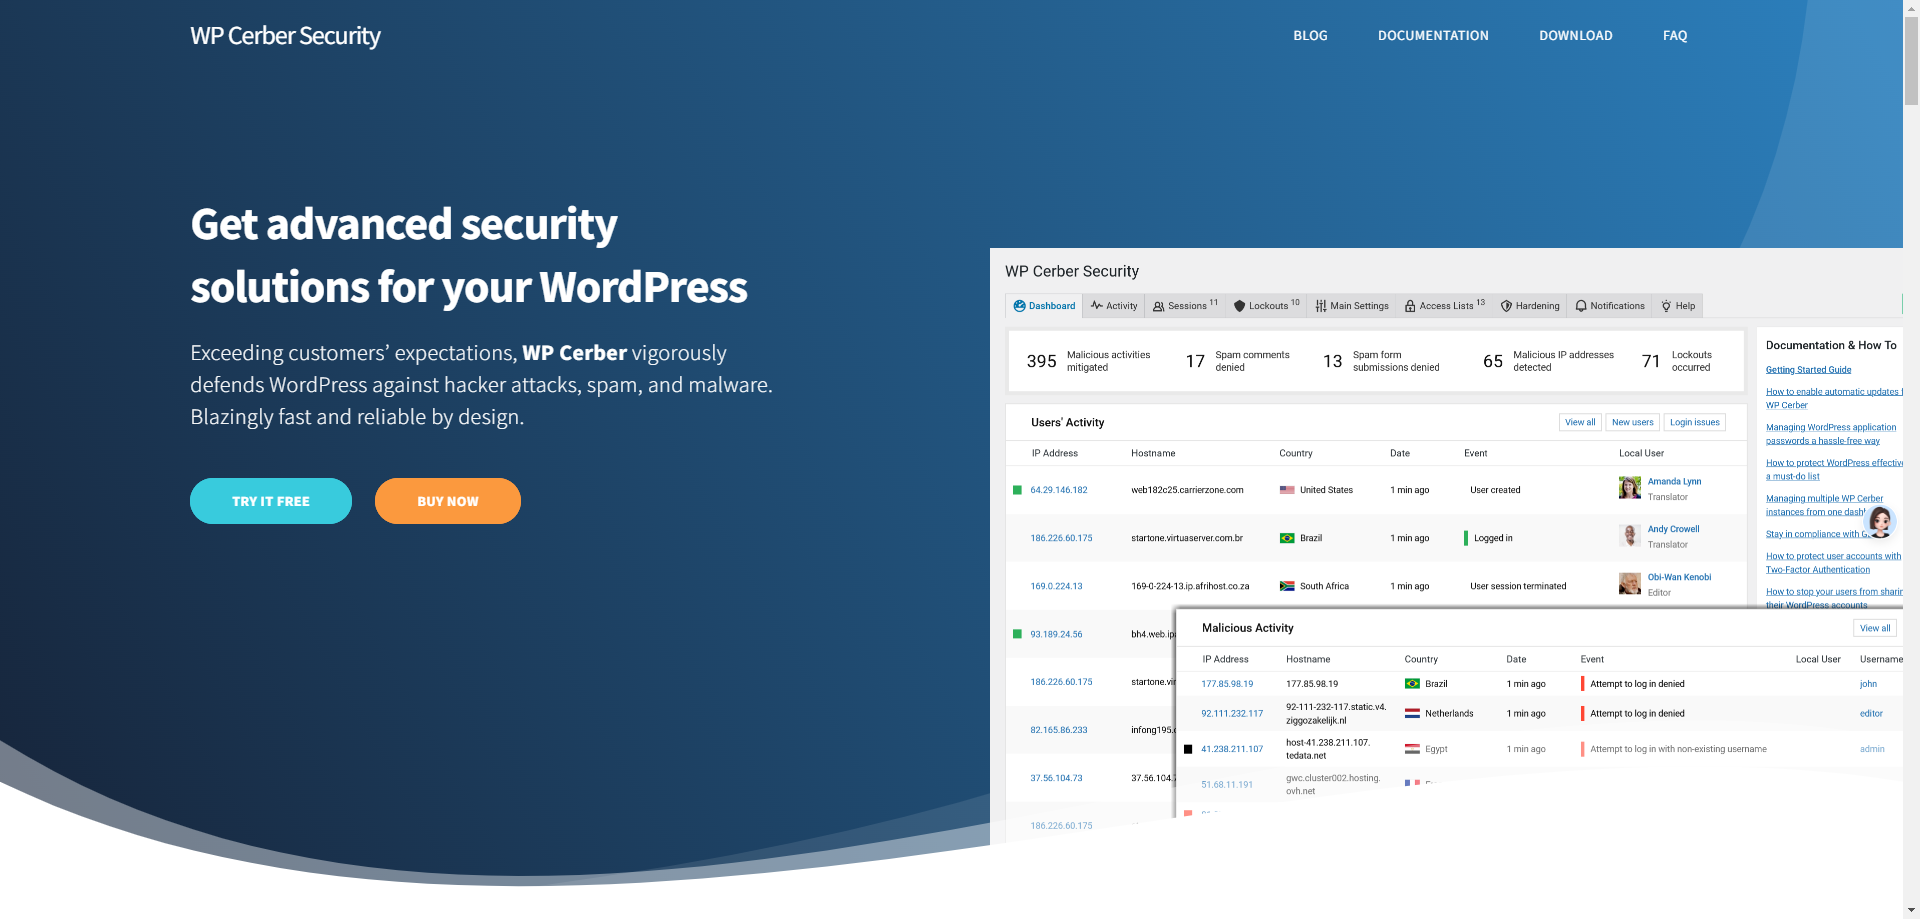Click the Notifications bell icon
The height and width of the screenshot is (919, 1920).
click(1581, 306)
